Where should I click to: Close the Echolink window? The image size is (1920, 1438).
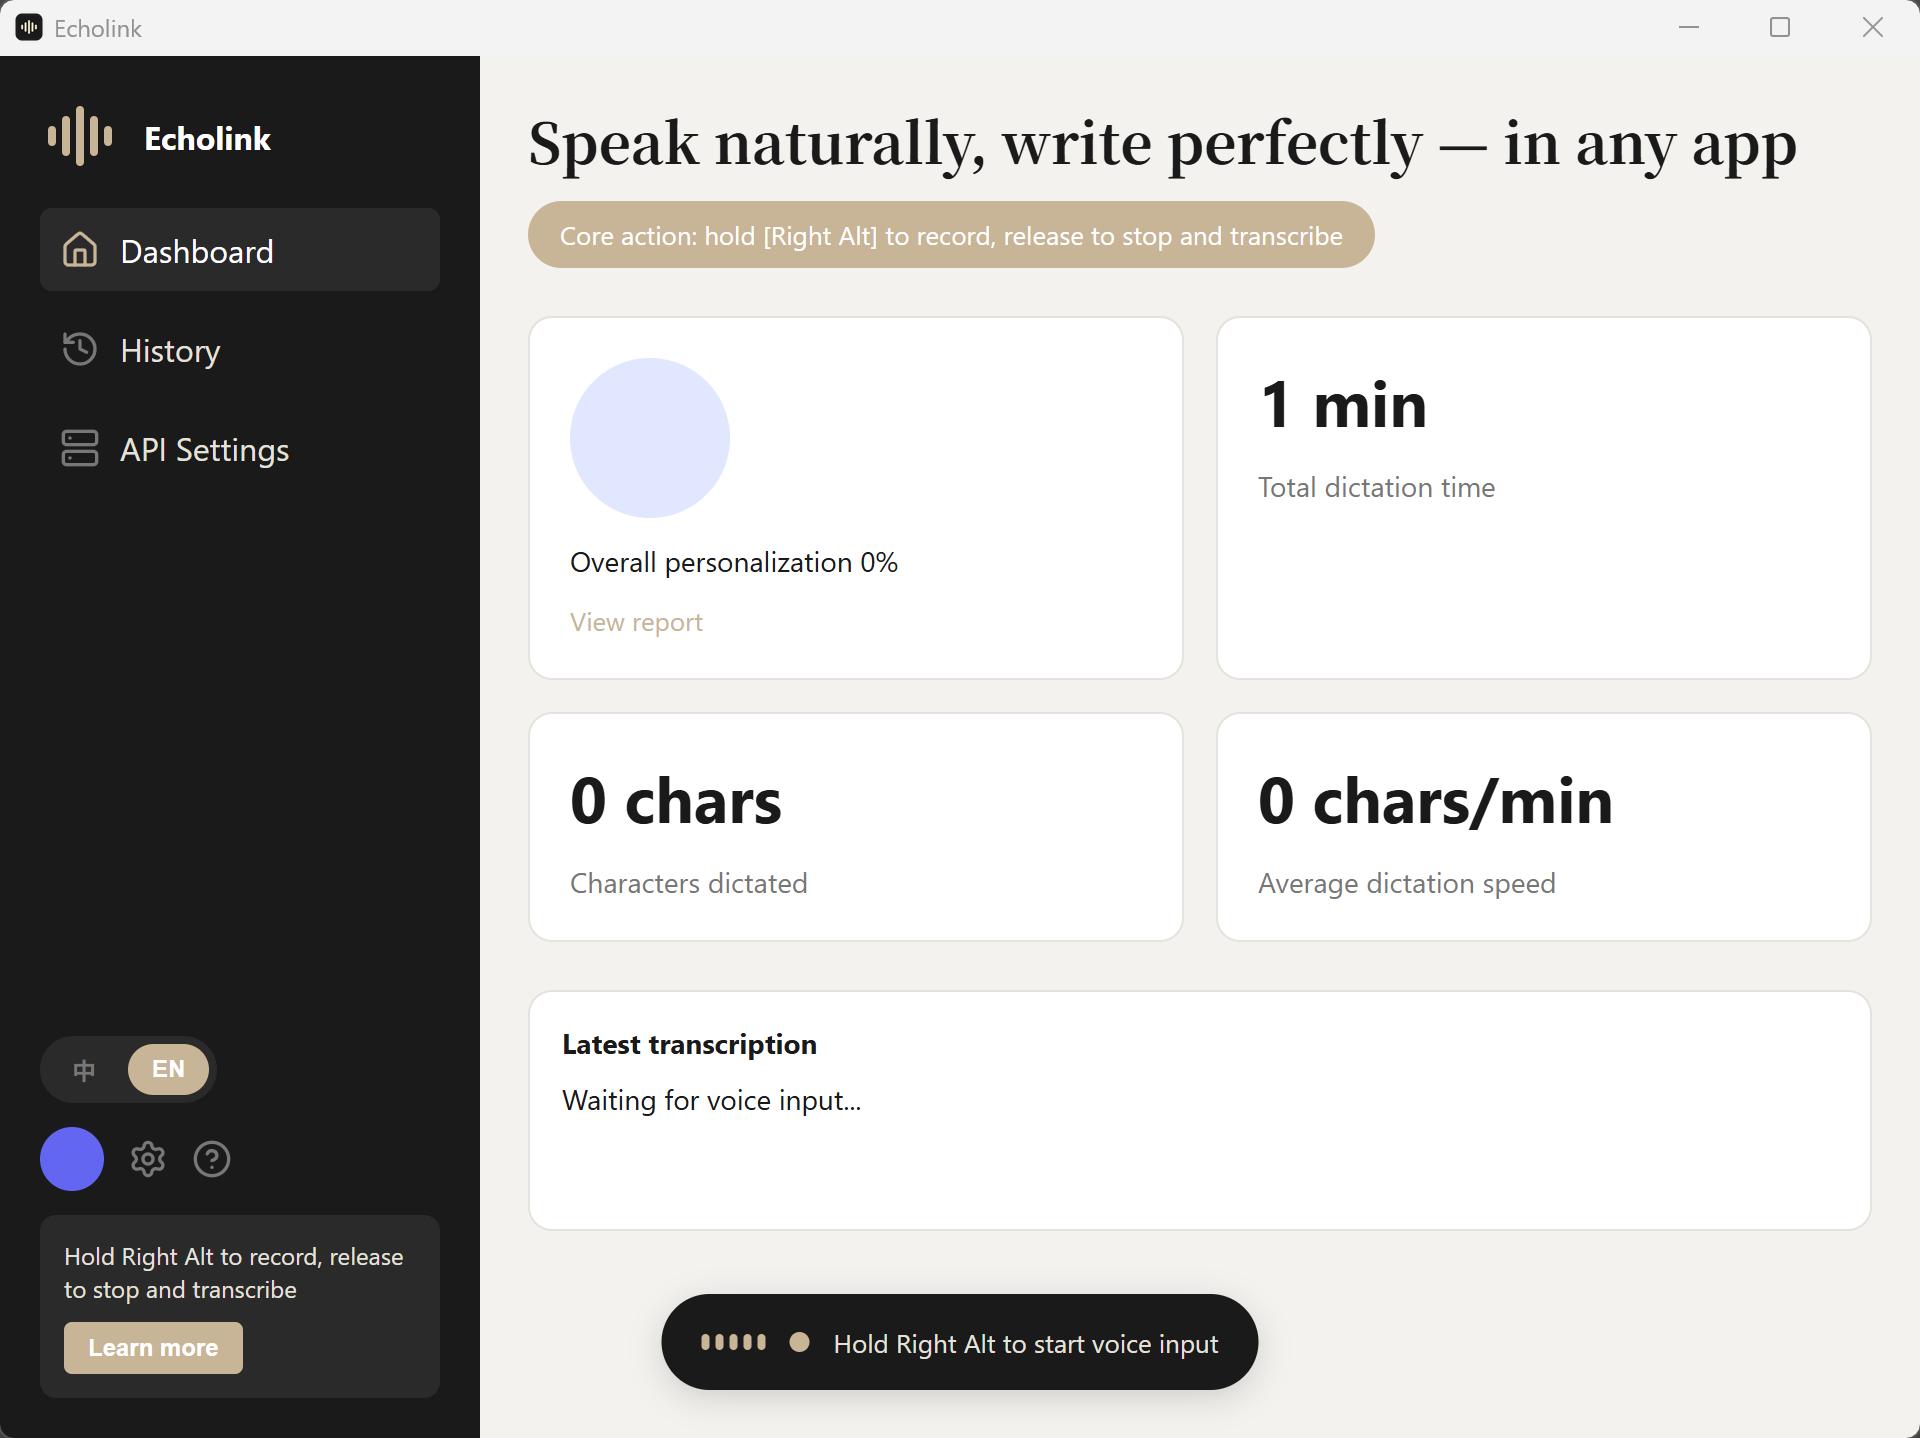pyautogui.click(x=1873, y=28)
